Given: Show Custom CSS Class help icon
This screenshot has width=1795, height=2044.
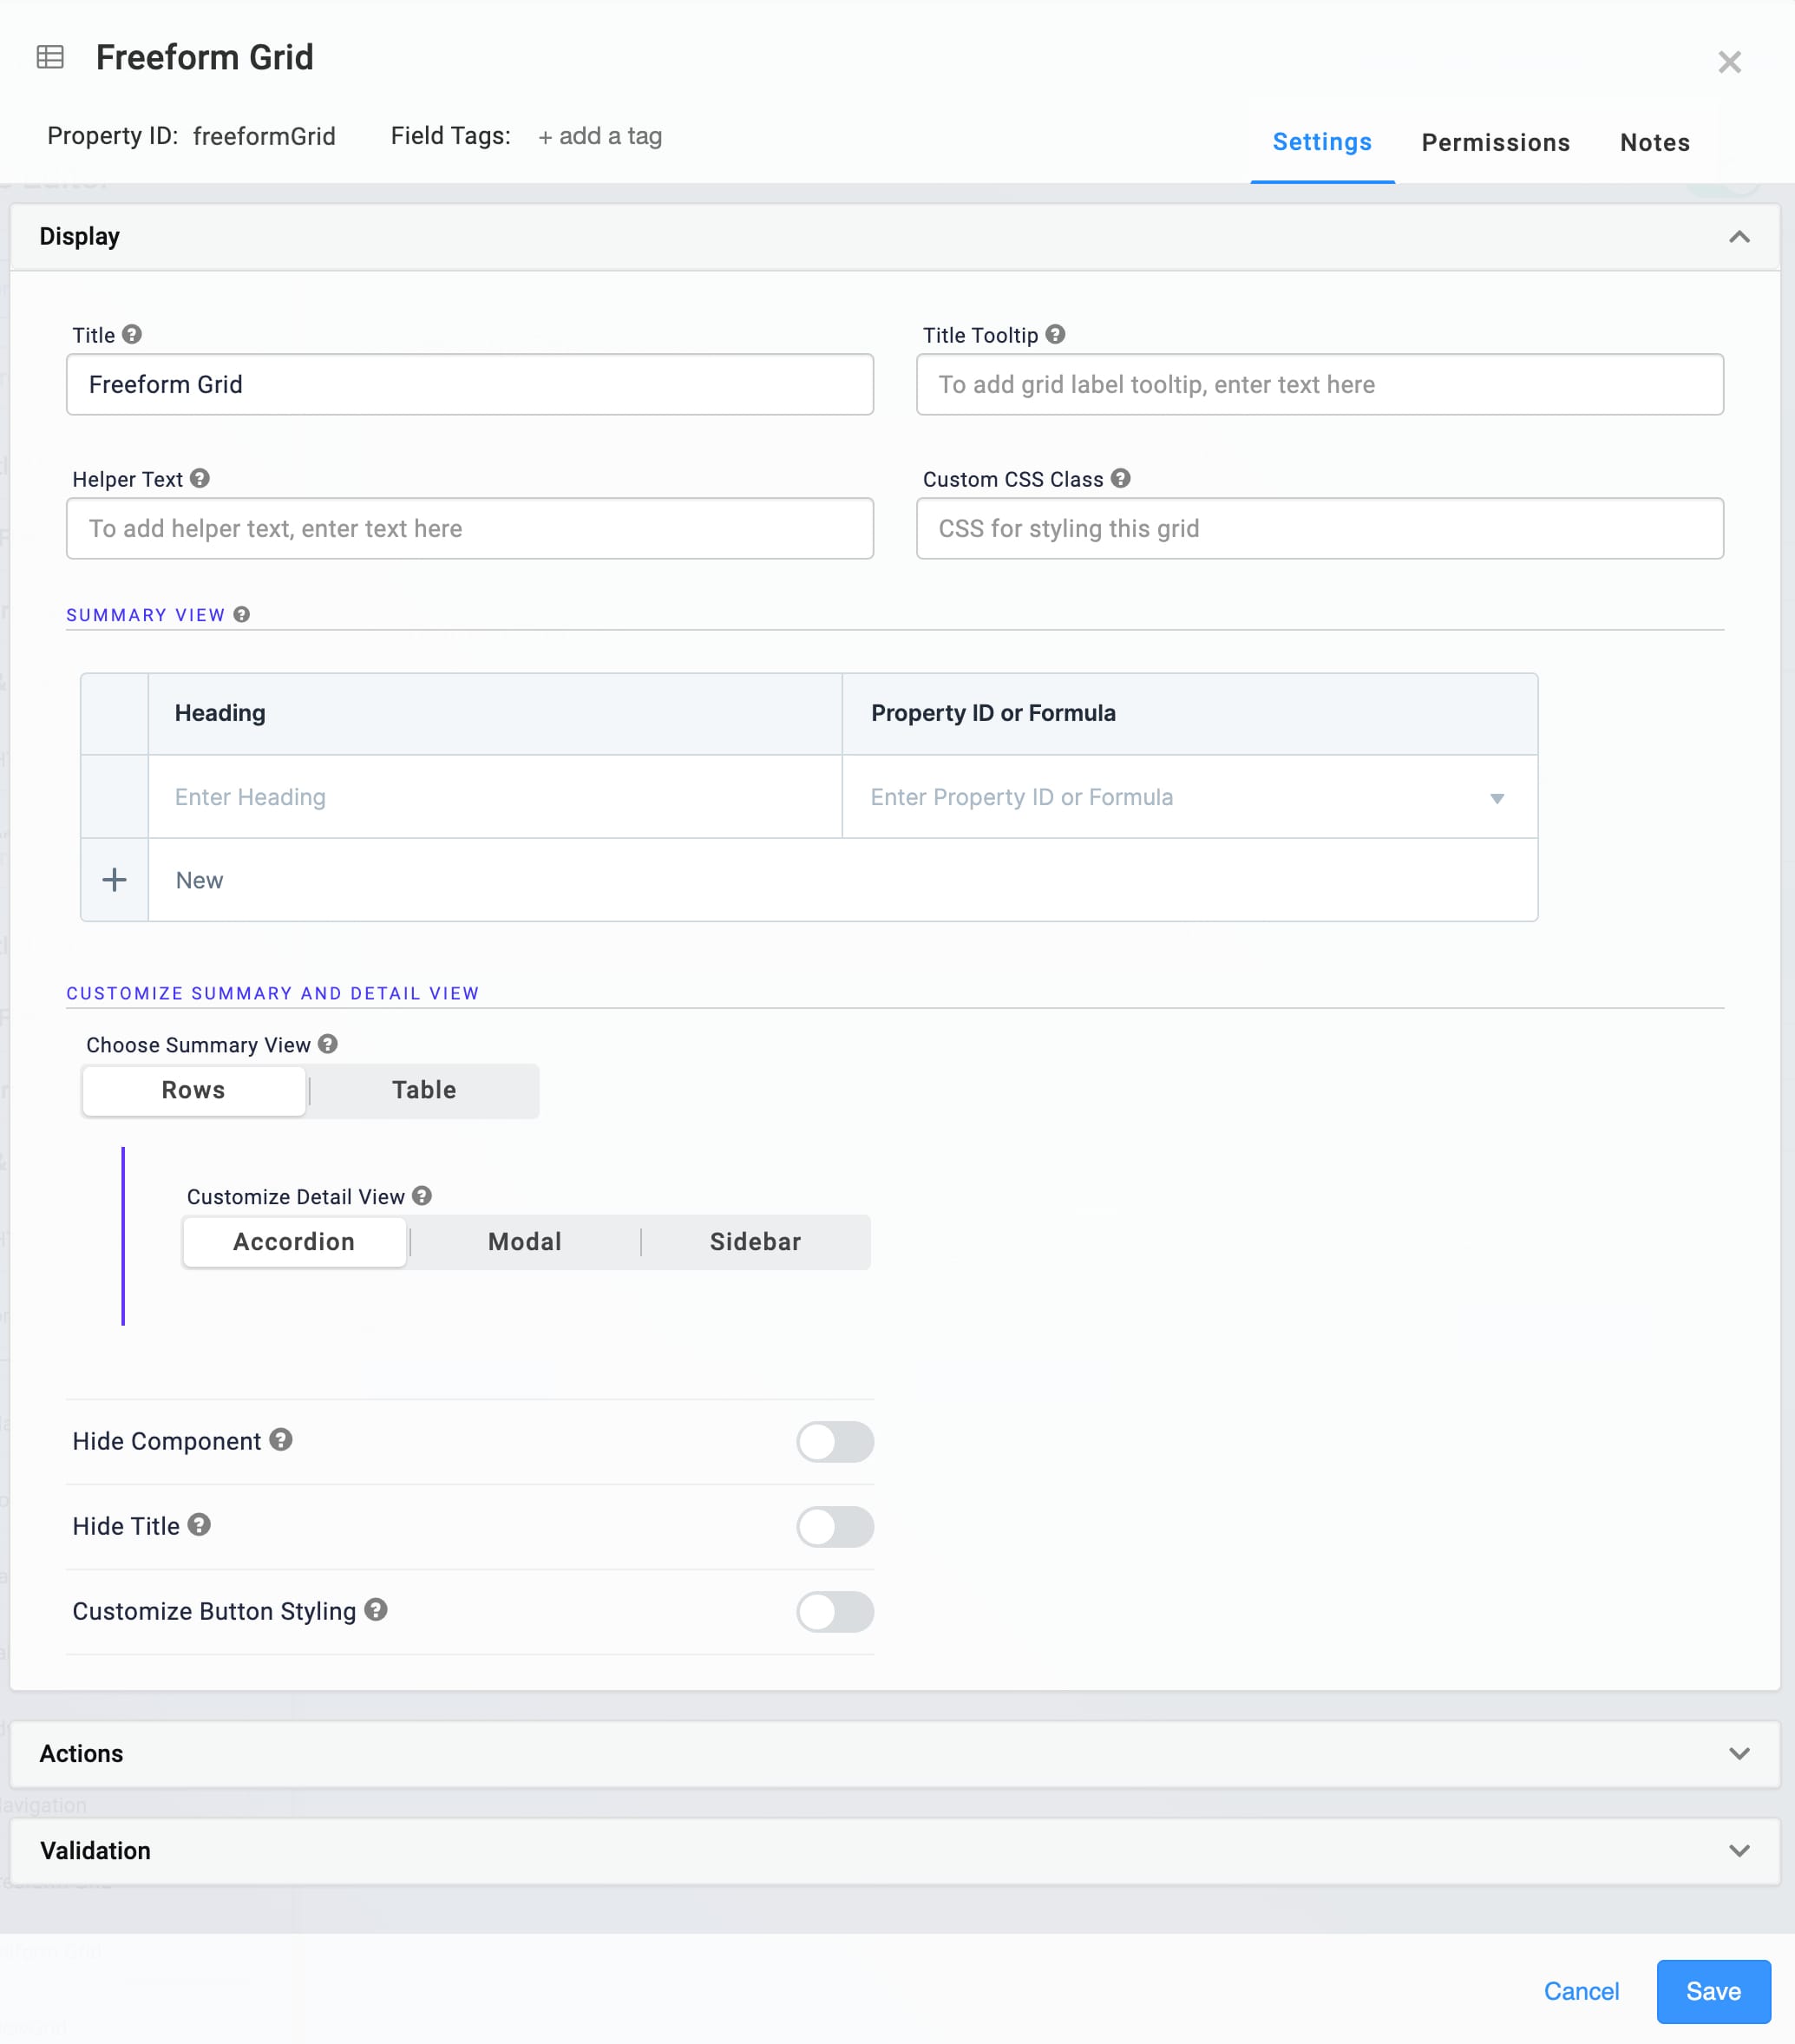Looking at the screenshot, I should tap(1121, 478).
